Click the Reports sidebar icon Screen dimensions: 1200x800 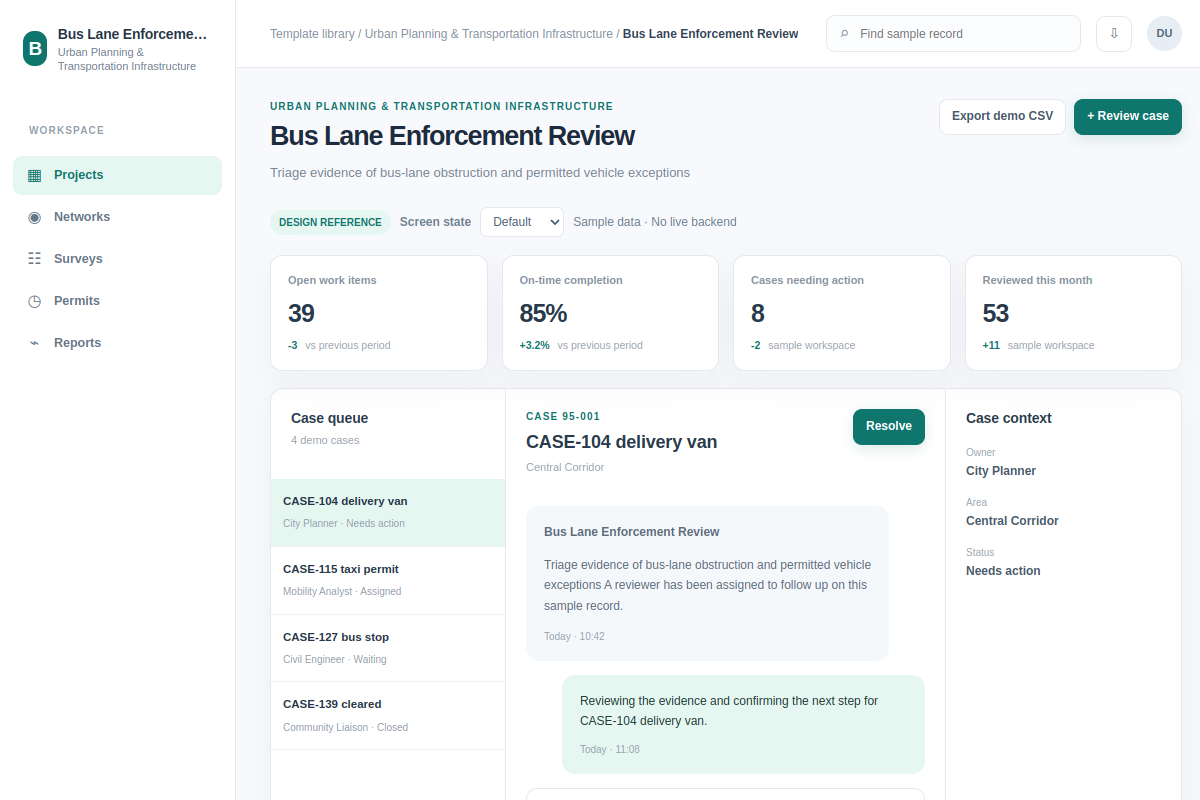pyautogui.click(x=35, y=343)
